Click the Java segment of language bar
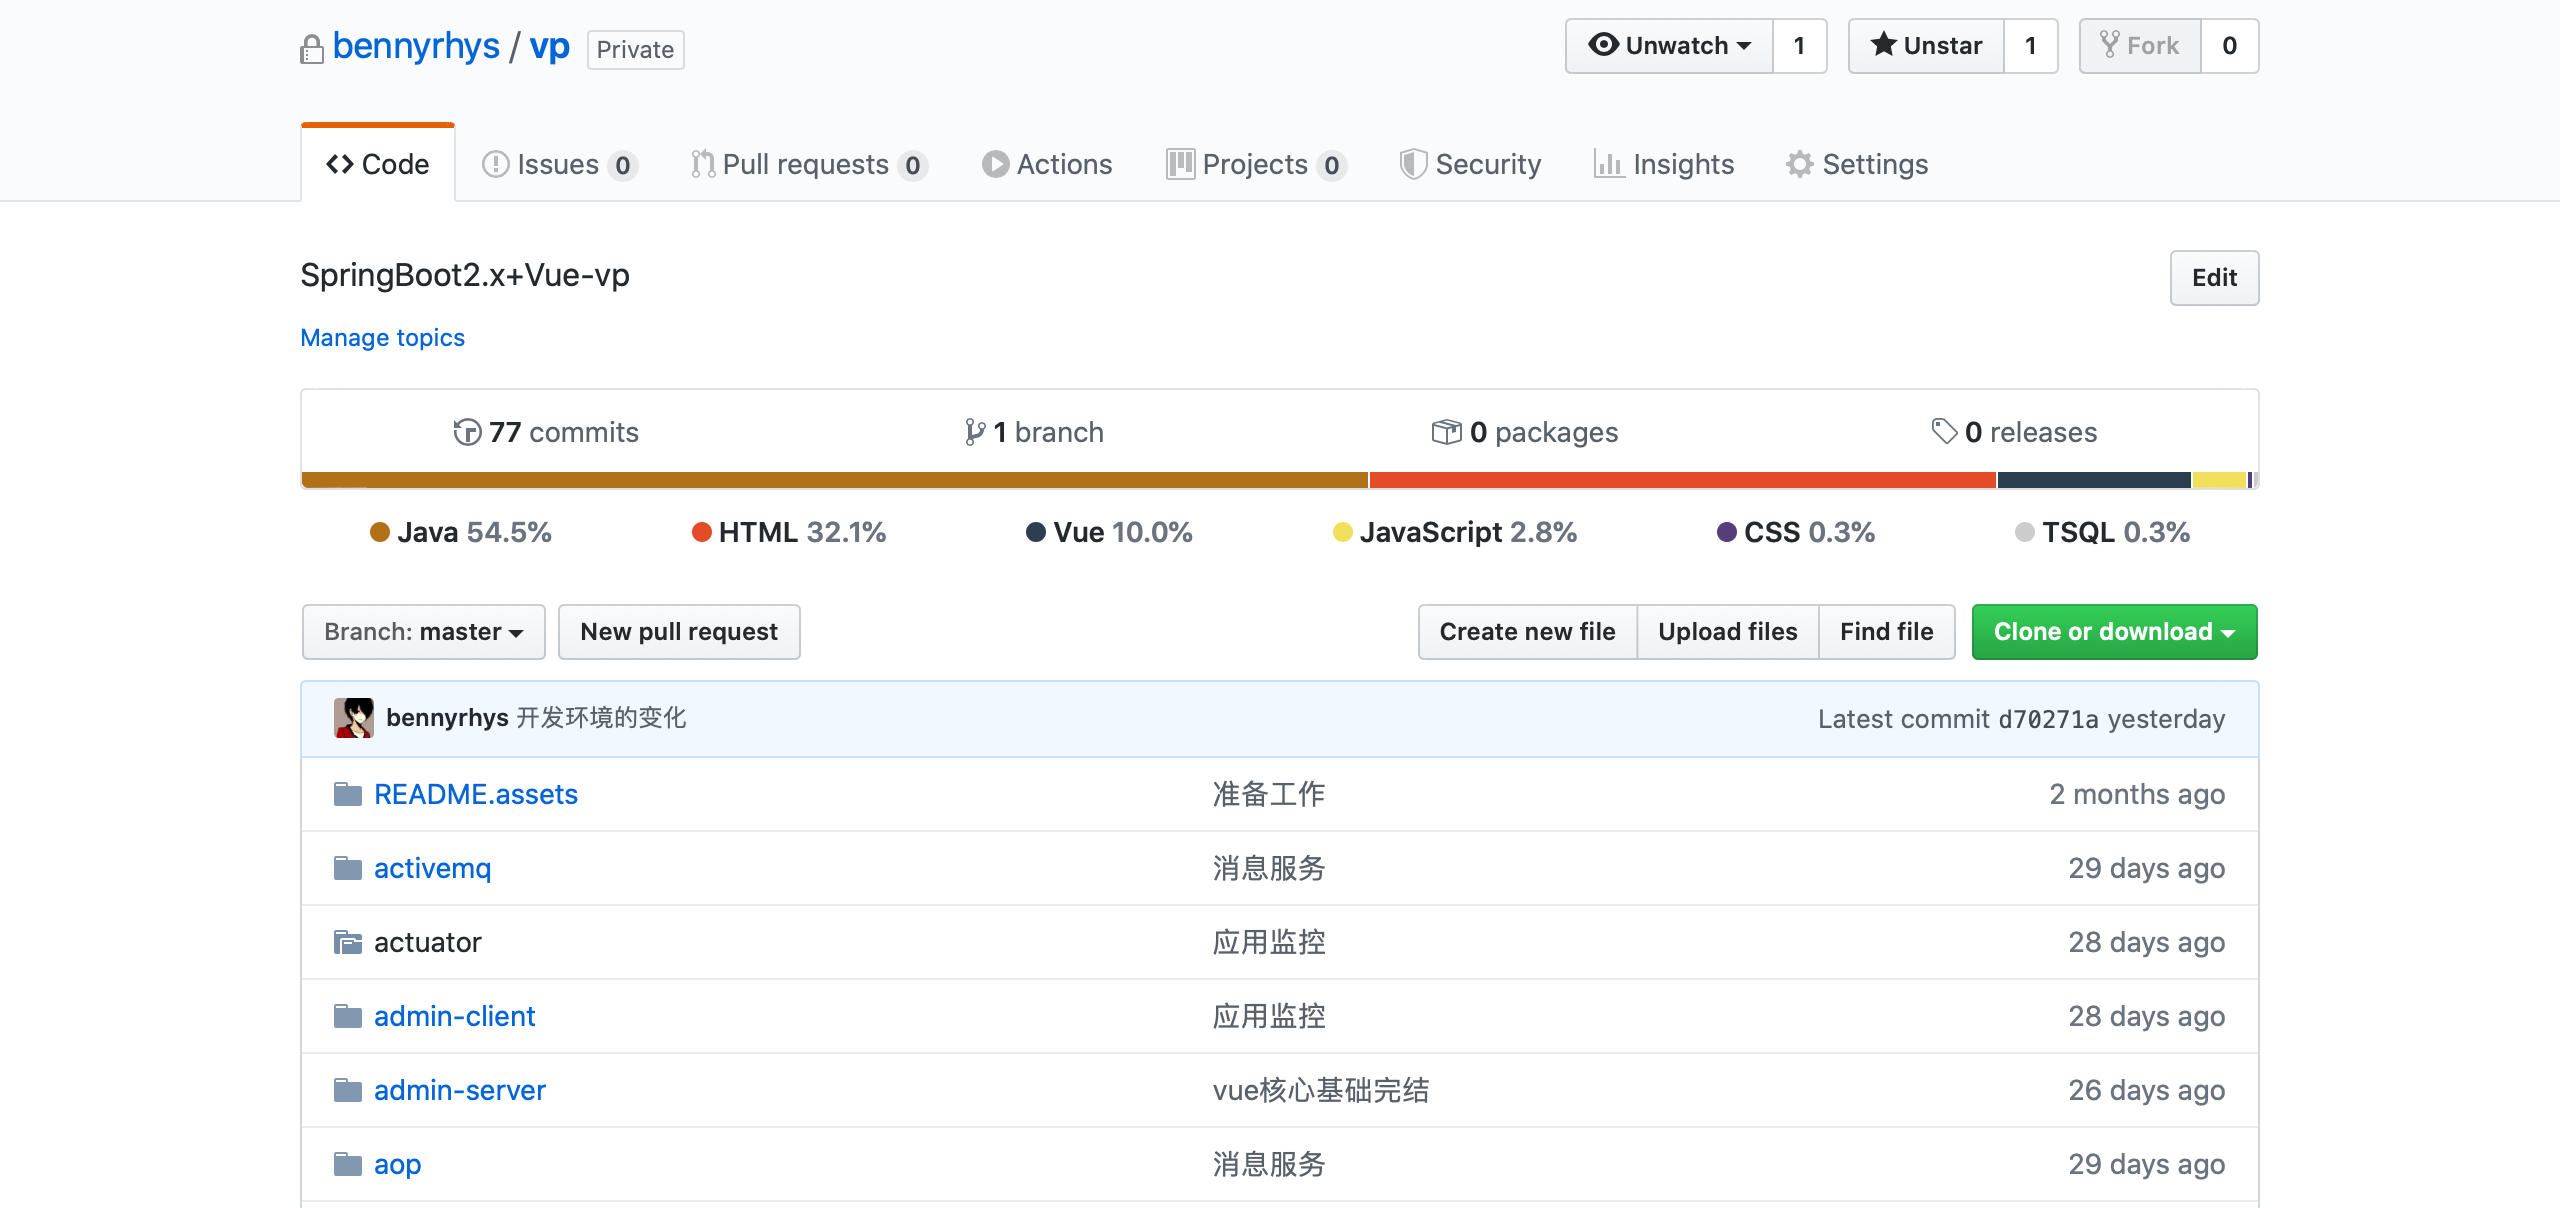Image resolution: width=2560 pixels, height=1208 pixels. click(x=835, y=480)
